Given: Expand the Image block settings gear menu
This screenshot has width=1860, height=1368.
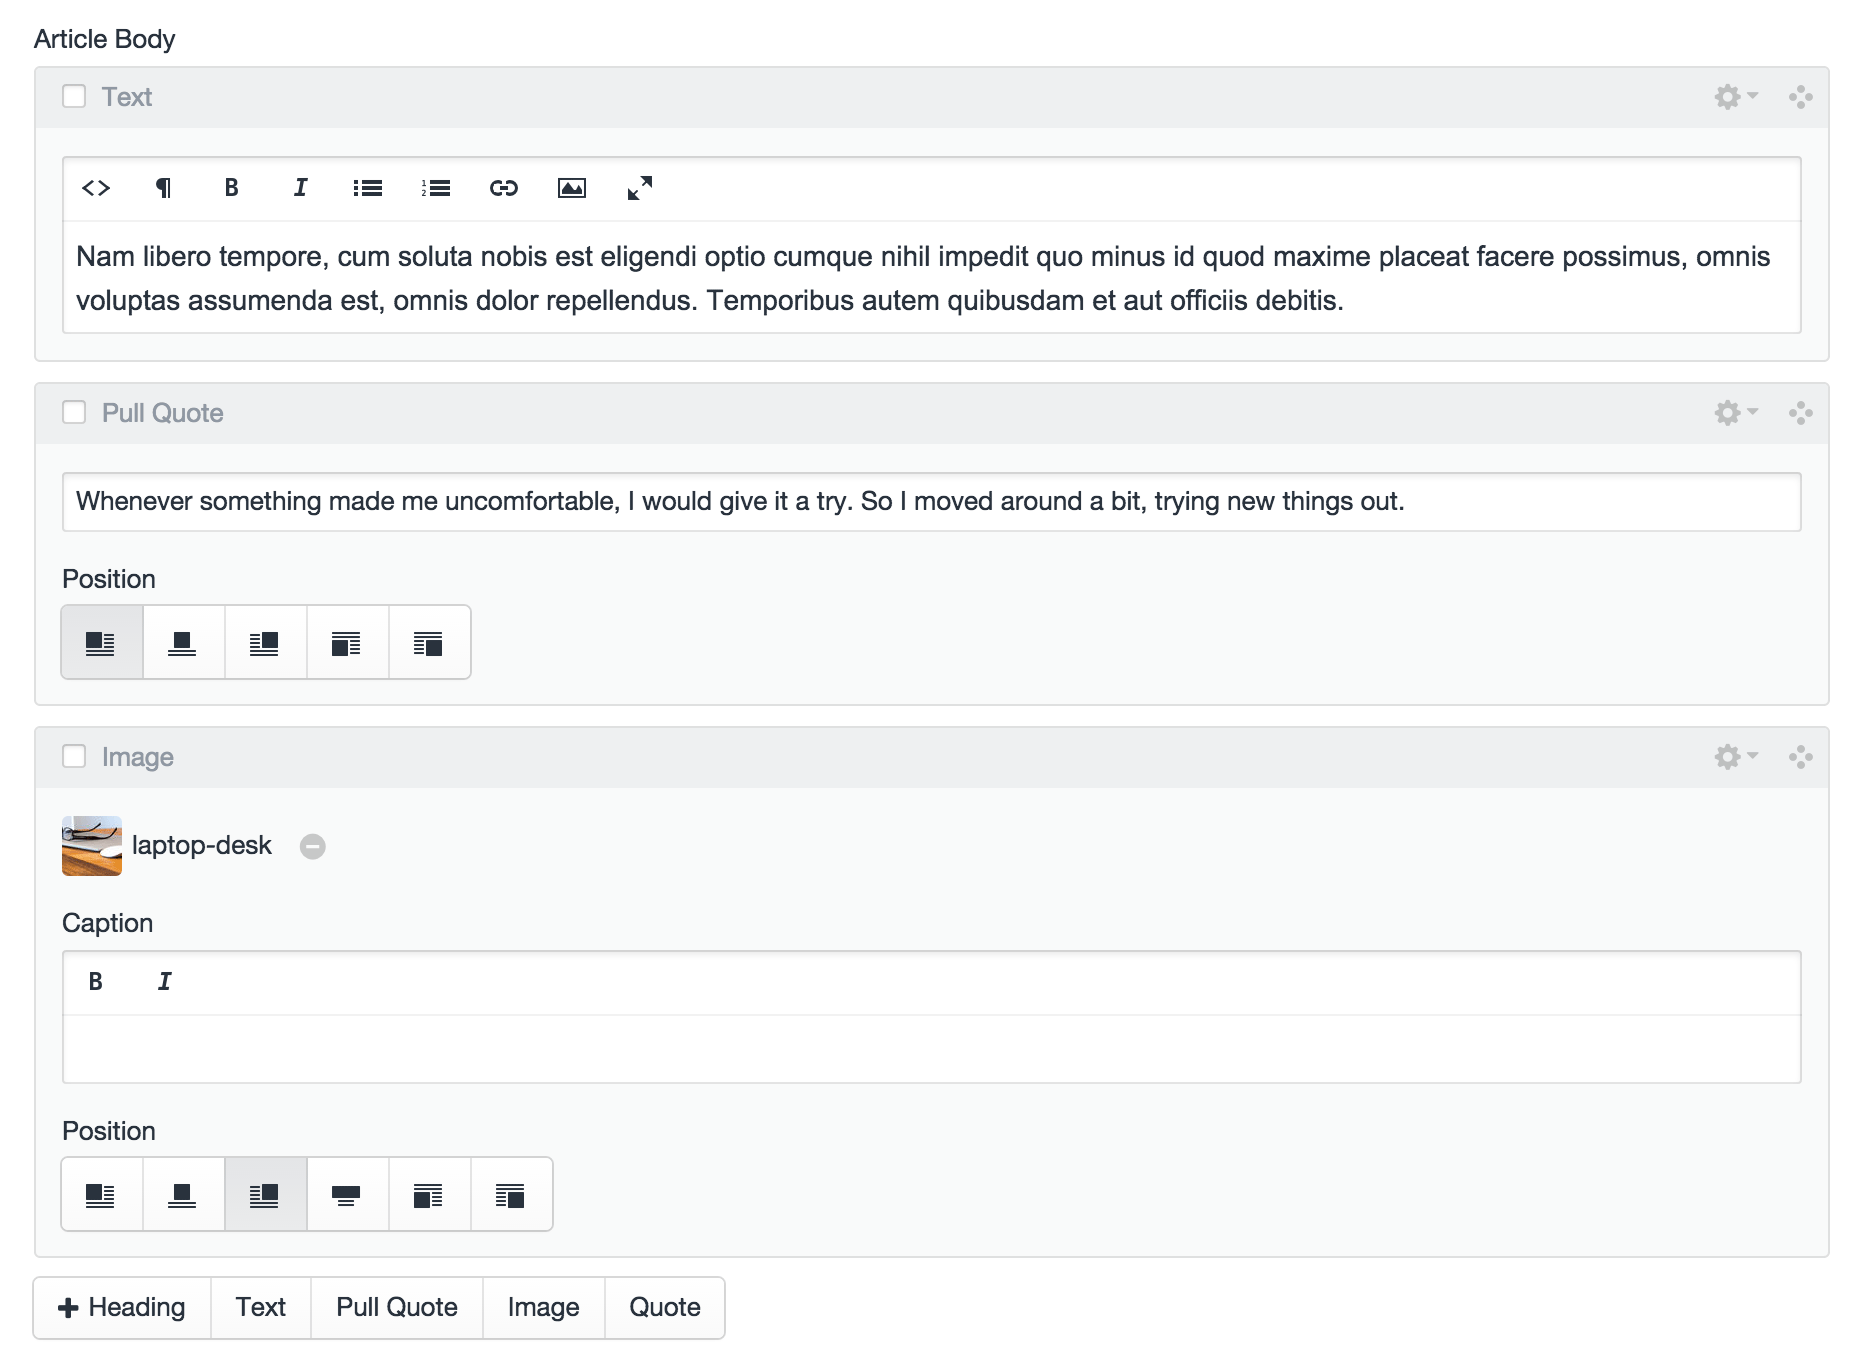Looking at the screenshot, I should tap(1734, 757).
